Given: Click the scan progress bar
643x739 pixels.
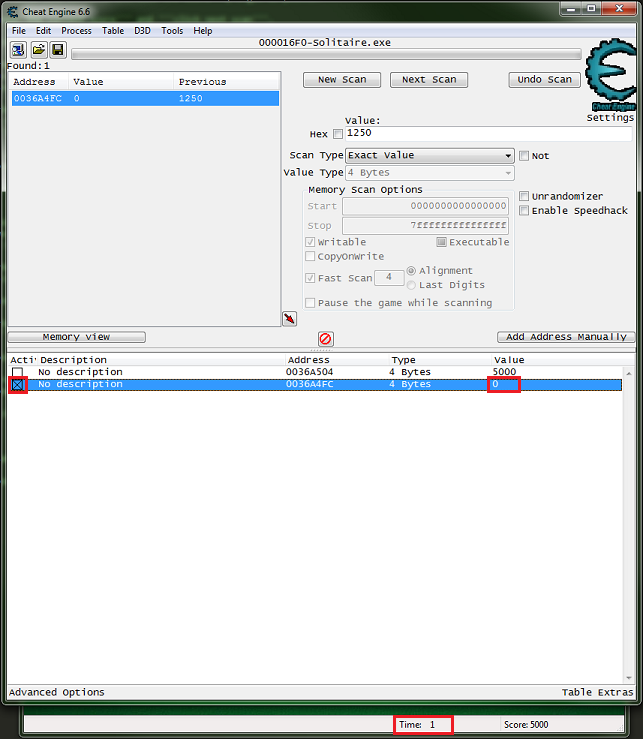Looking at the screenshot, I should coord(325,54).
